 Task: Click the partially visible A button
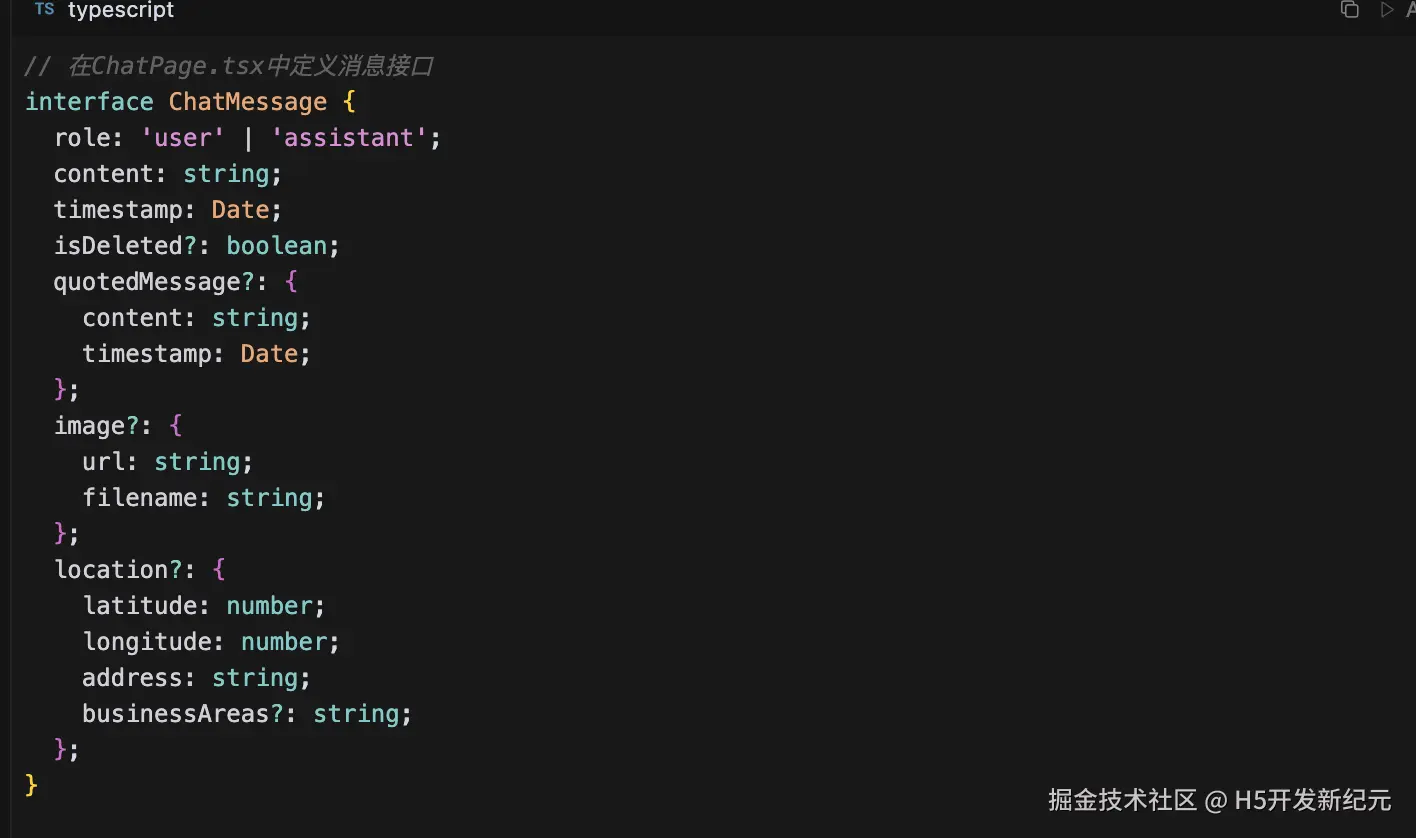pyautogui.click(x=1408, y=10)
